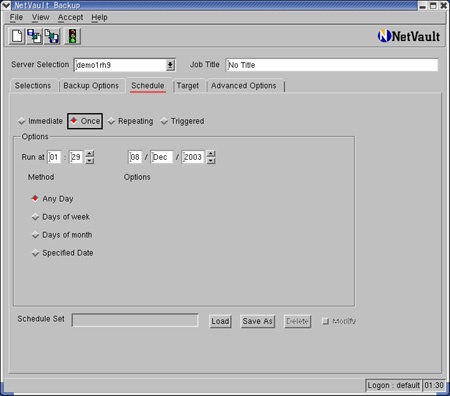Click the third toolbar icon with two documents
450x396 pixels.
point(52,36)
